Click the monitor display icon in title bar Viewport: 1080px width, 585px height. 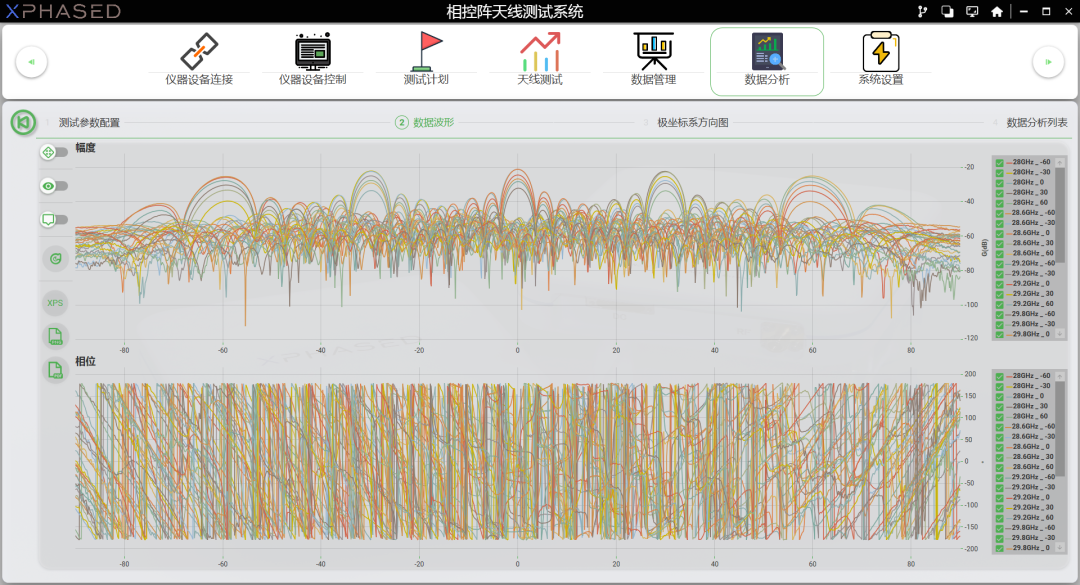click(972, 12)
